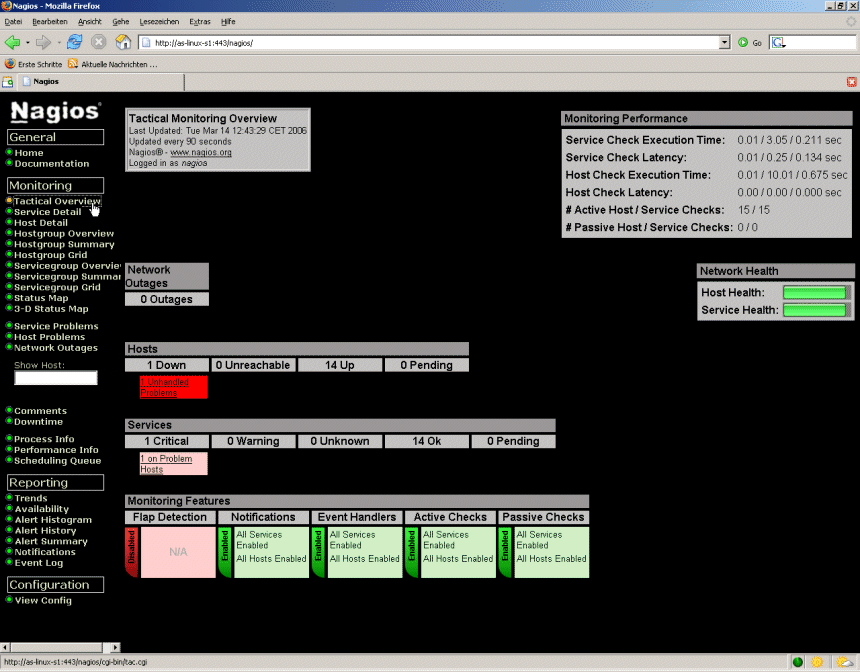
Task: Open Host Detail sidebar link
Action: tap(41, 223)
